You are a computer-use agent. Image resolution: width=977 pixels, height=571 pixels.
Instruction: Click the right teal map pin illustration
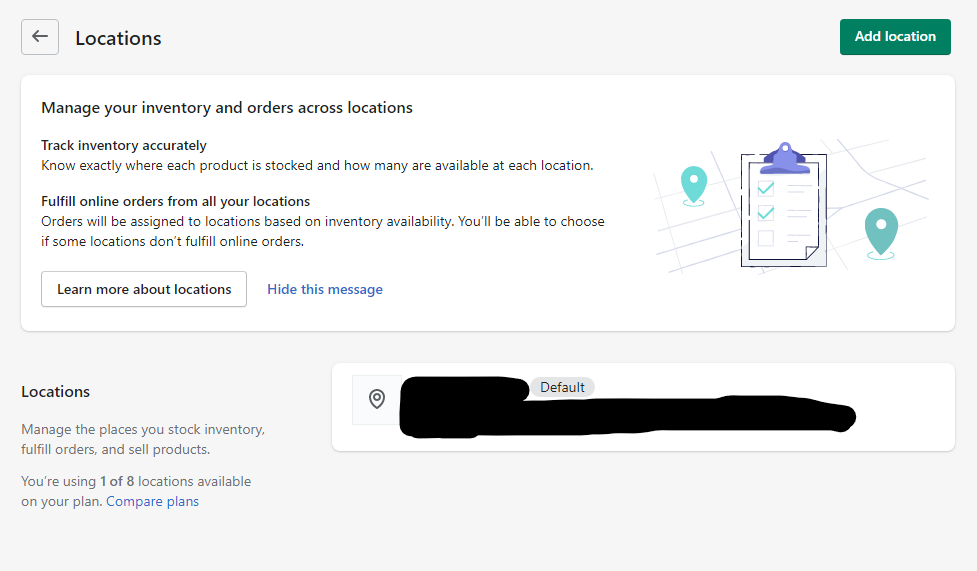(881, 234)
